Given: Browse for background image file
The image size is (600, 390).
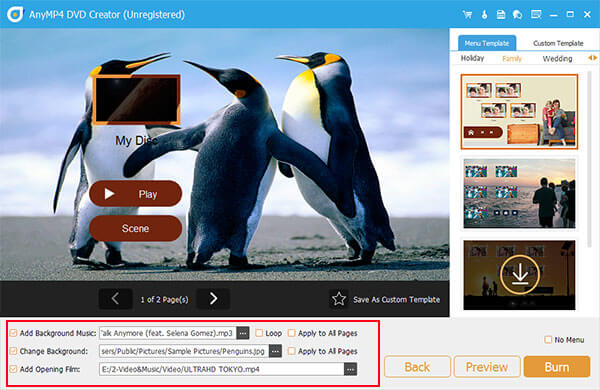Looking at the screenshot, I should coord(276,351).
